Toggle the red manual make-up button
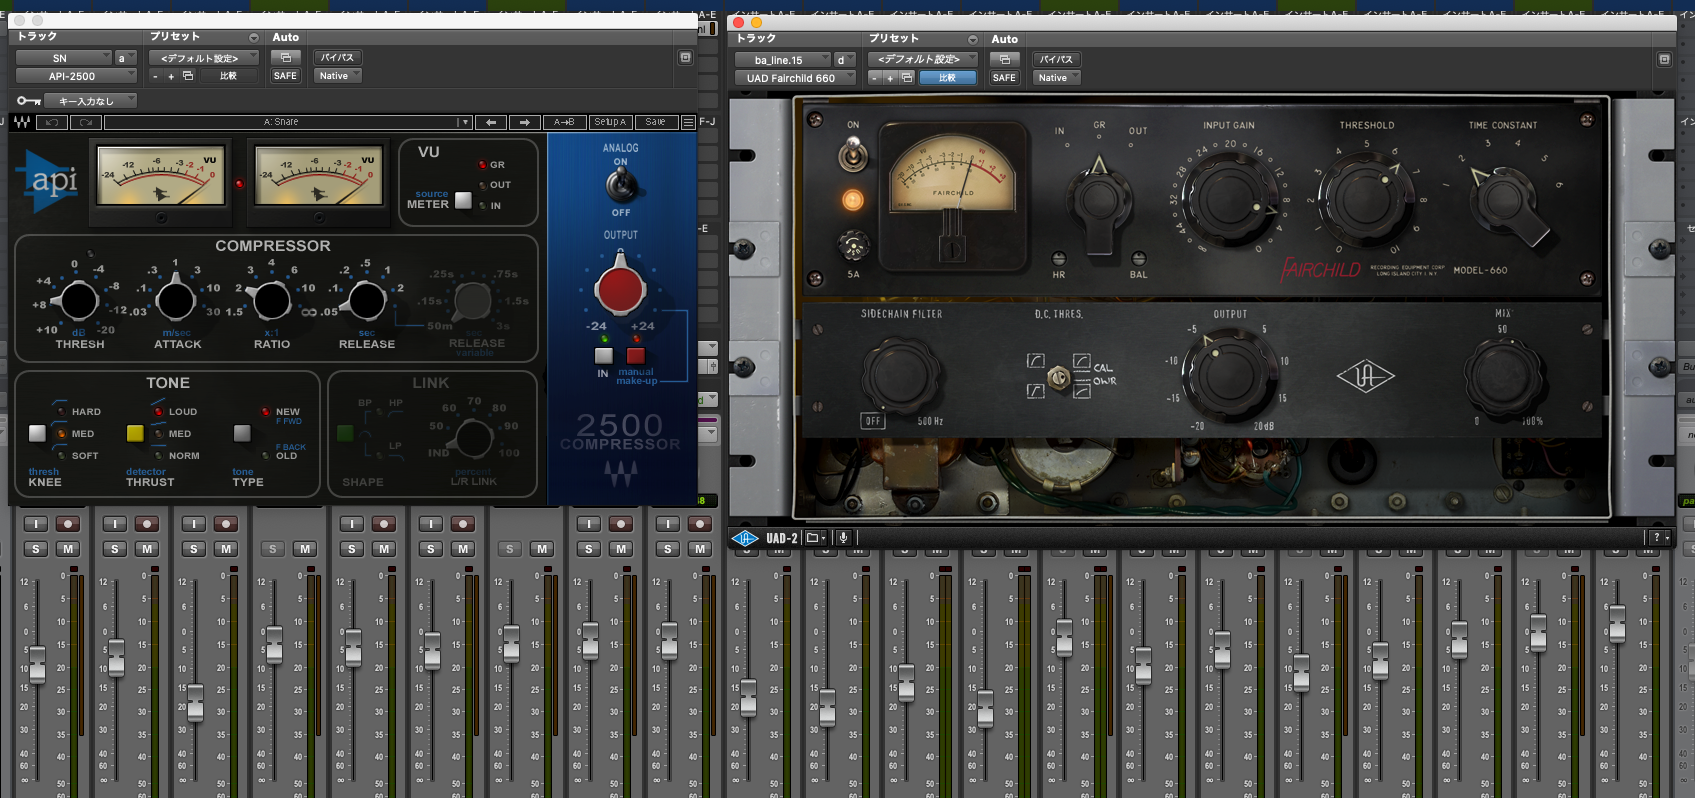Viewport: 1695px width, 798px height. (x=636, y=355)
